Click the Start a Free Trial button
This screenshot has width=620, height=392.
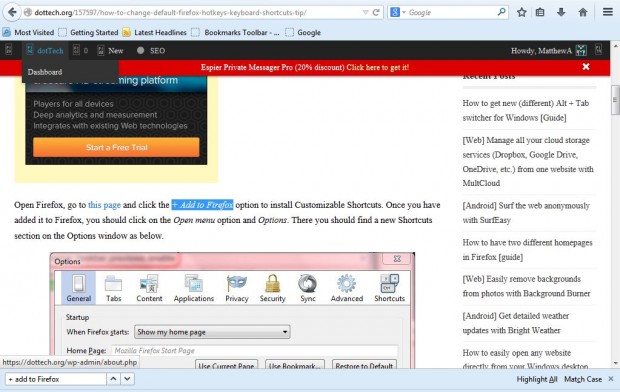(116, 147)
